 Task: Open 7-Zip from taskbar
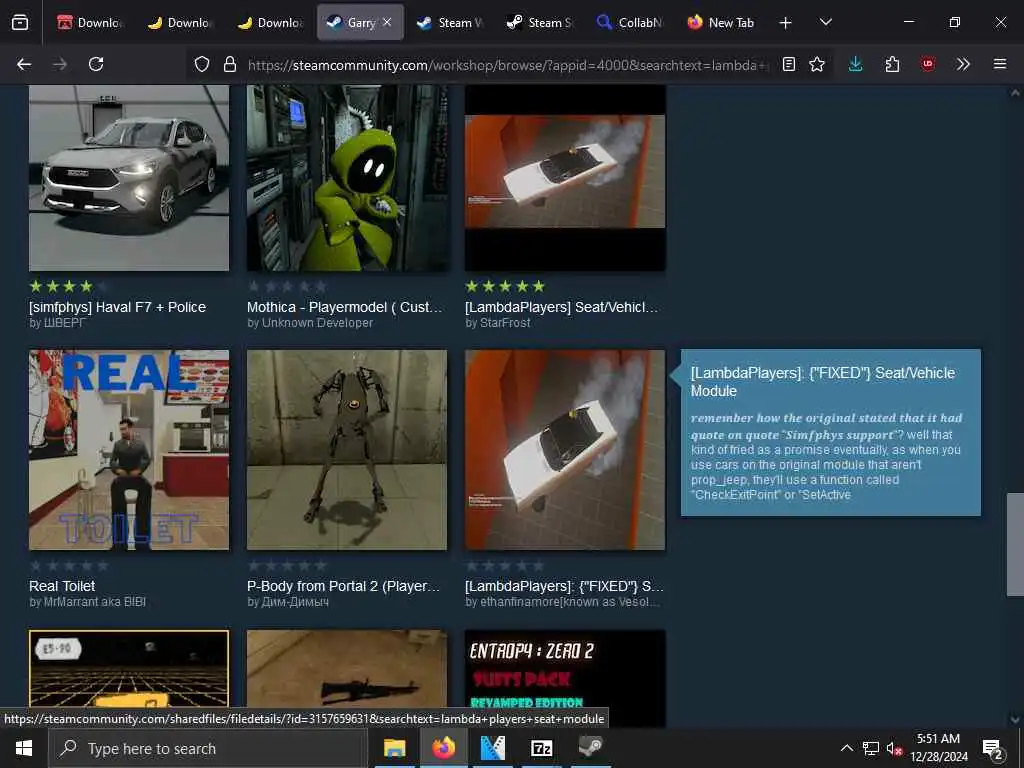click(541, 748)
